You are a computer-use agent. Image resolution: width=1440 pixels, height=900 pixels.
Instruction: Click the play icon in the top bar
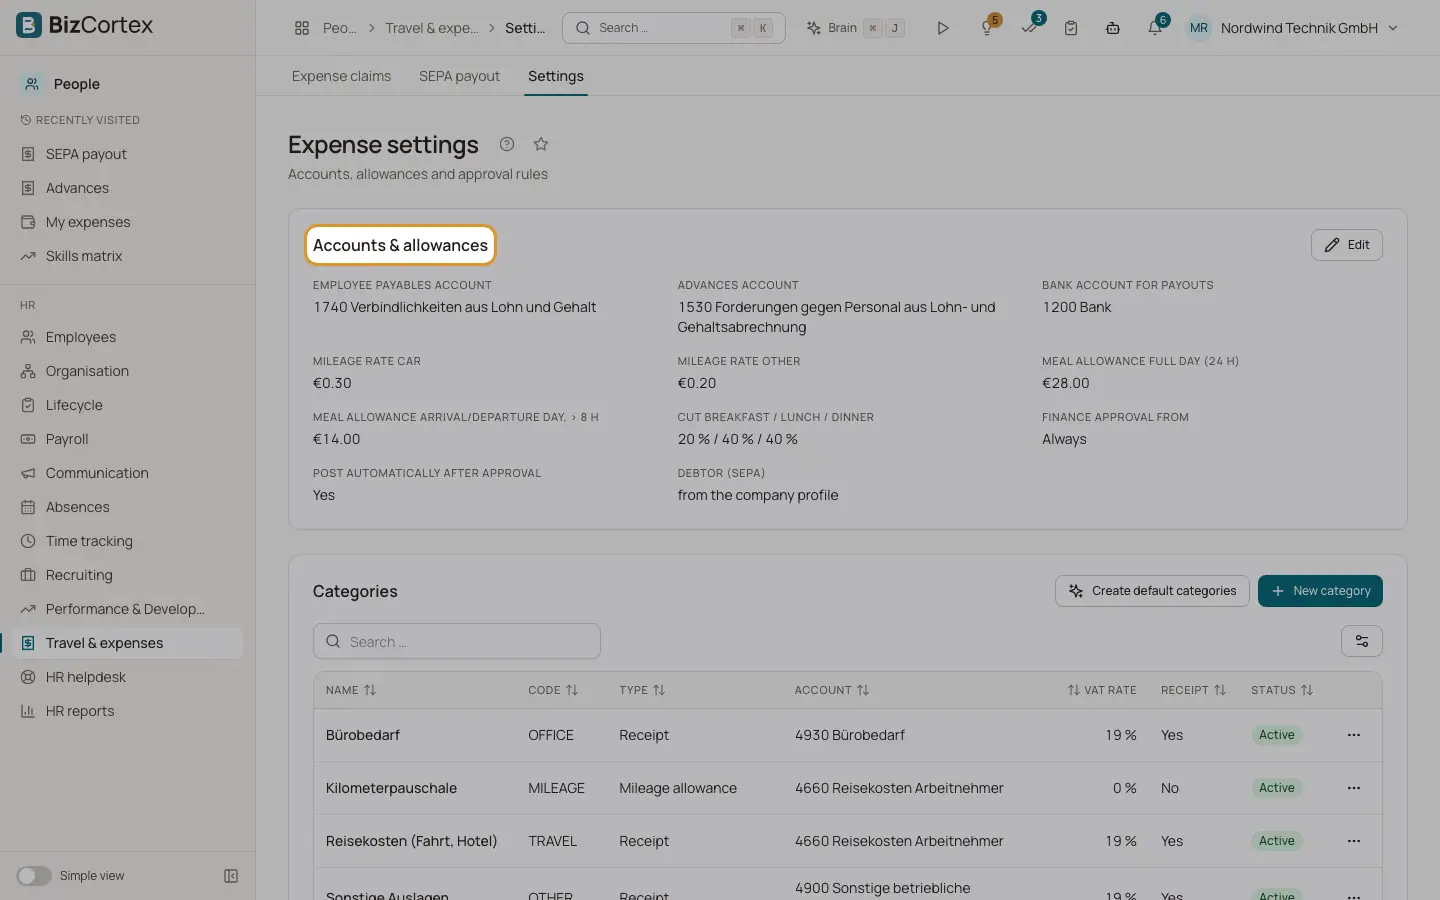tap(943, 28)
